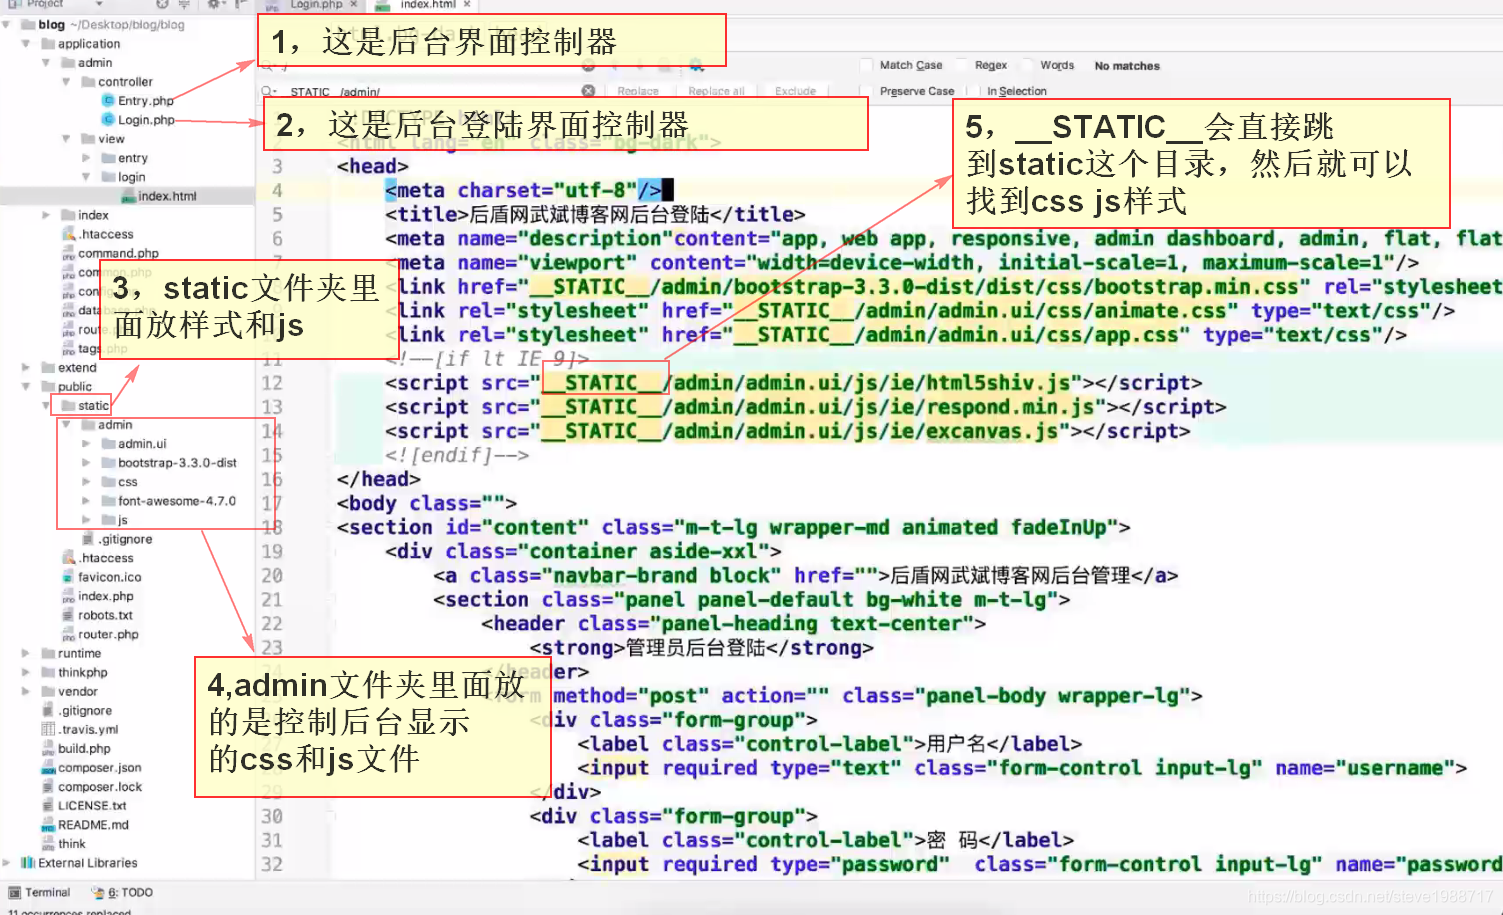Clear the replace field with its X icon
Image resolution: width=1503 pixels, height=915 pixels.
click(x=588, y=91)
